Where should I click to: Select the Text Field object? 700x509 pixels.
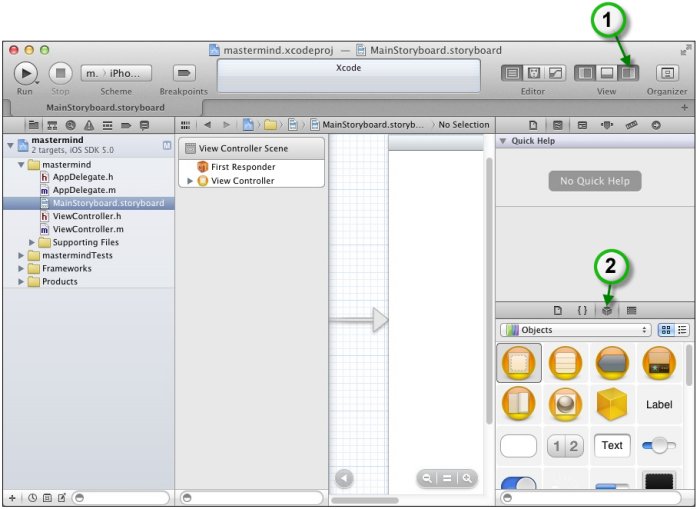[x=612, y=446]
